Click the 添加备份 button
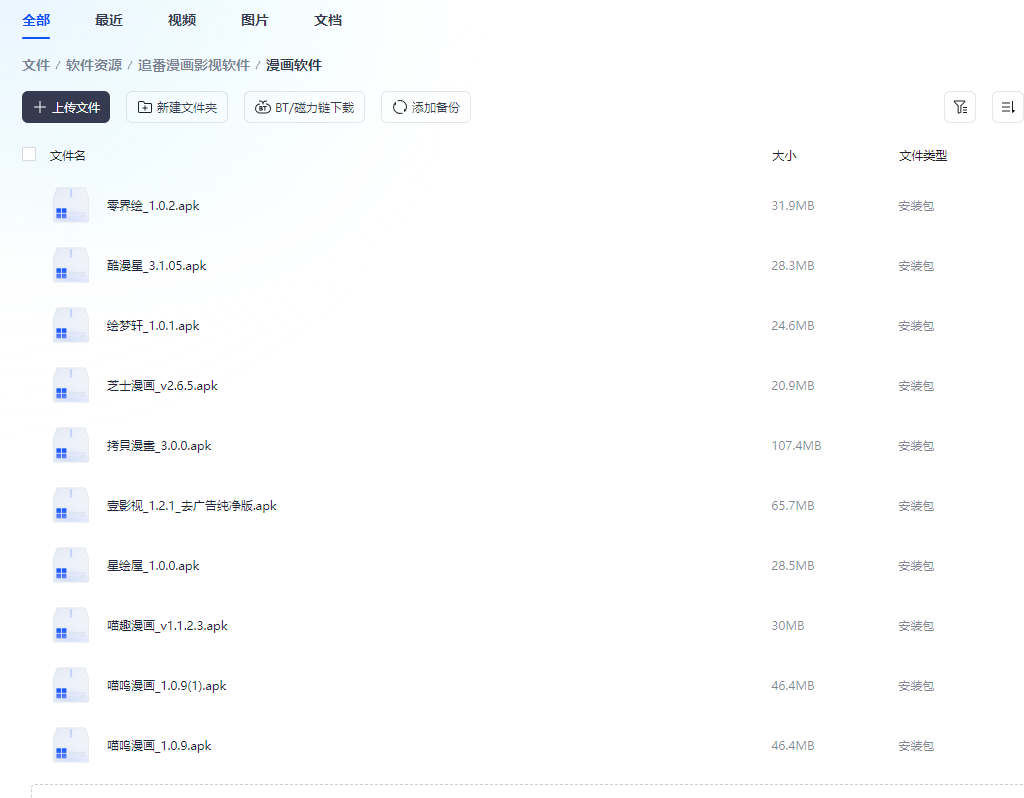The width and height of the screenshot is (1024, 798). [426, 107]
